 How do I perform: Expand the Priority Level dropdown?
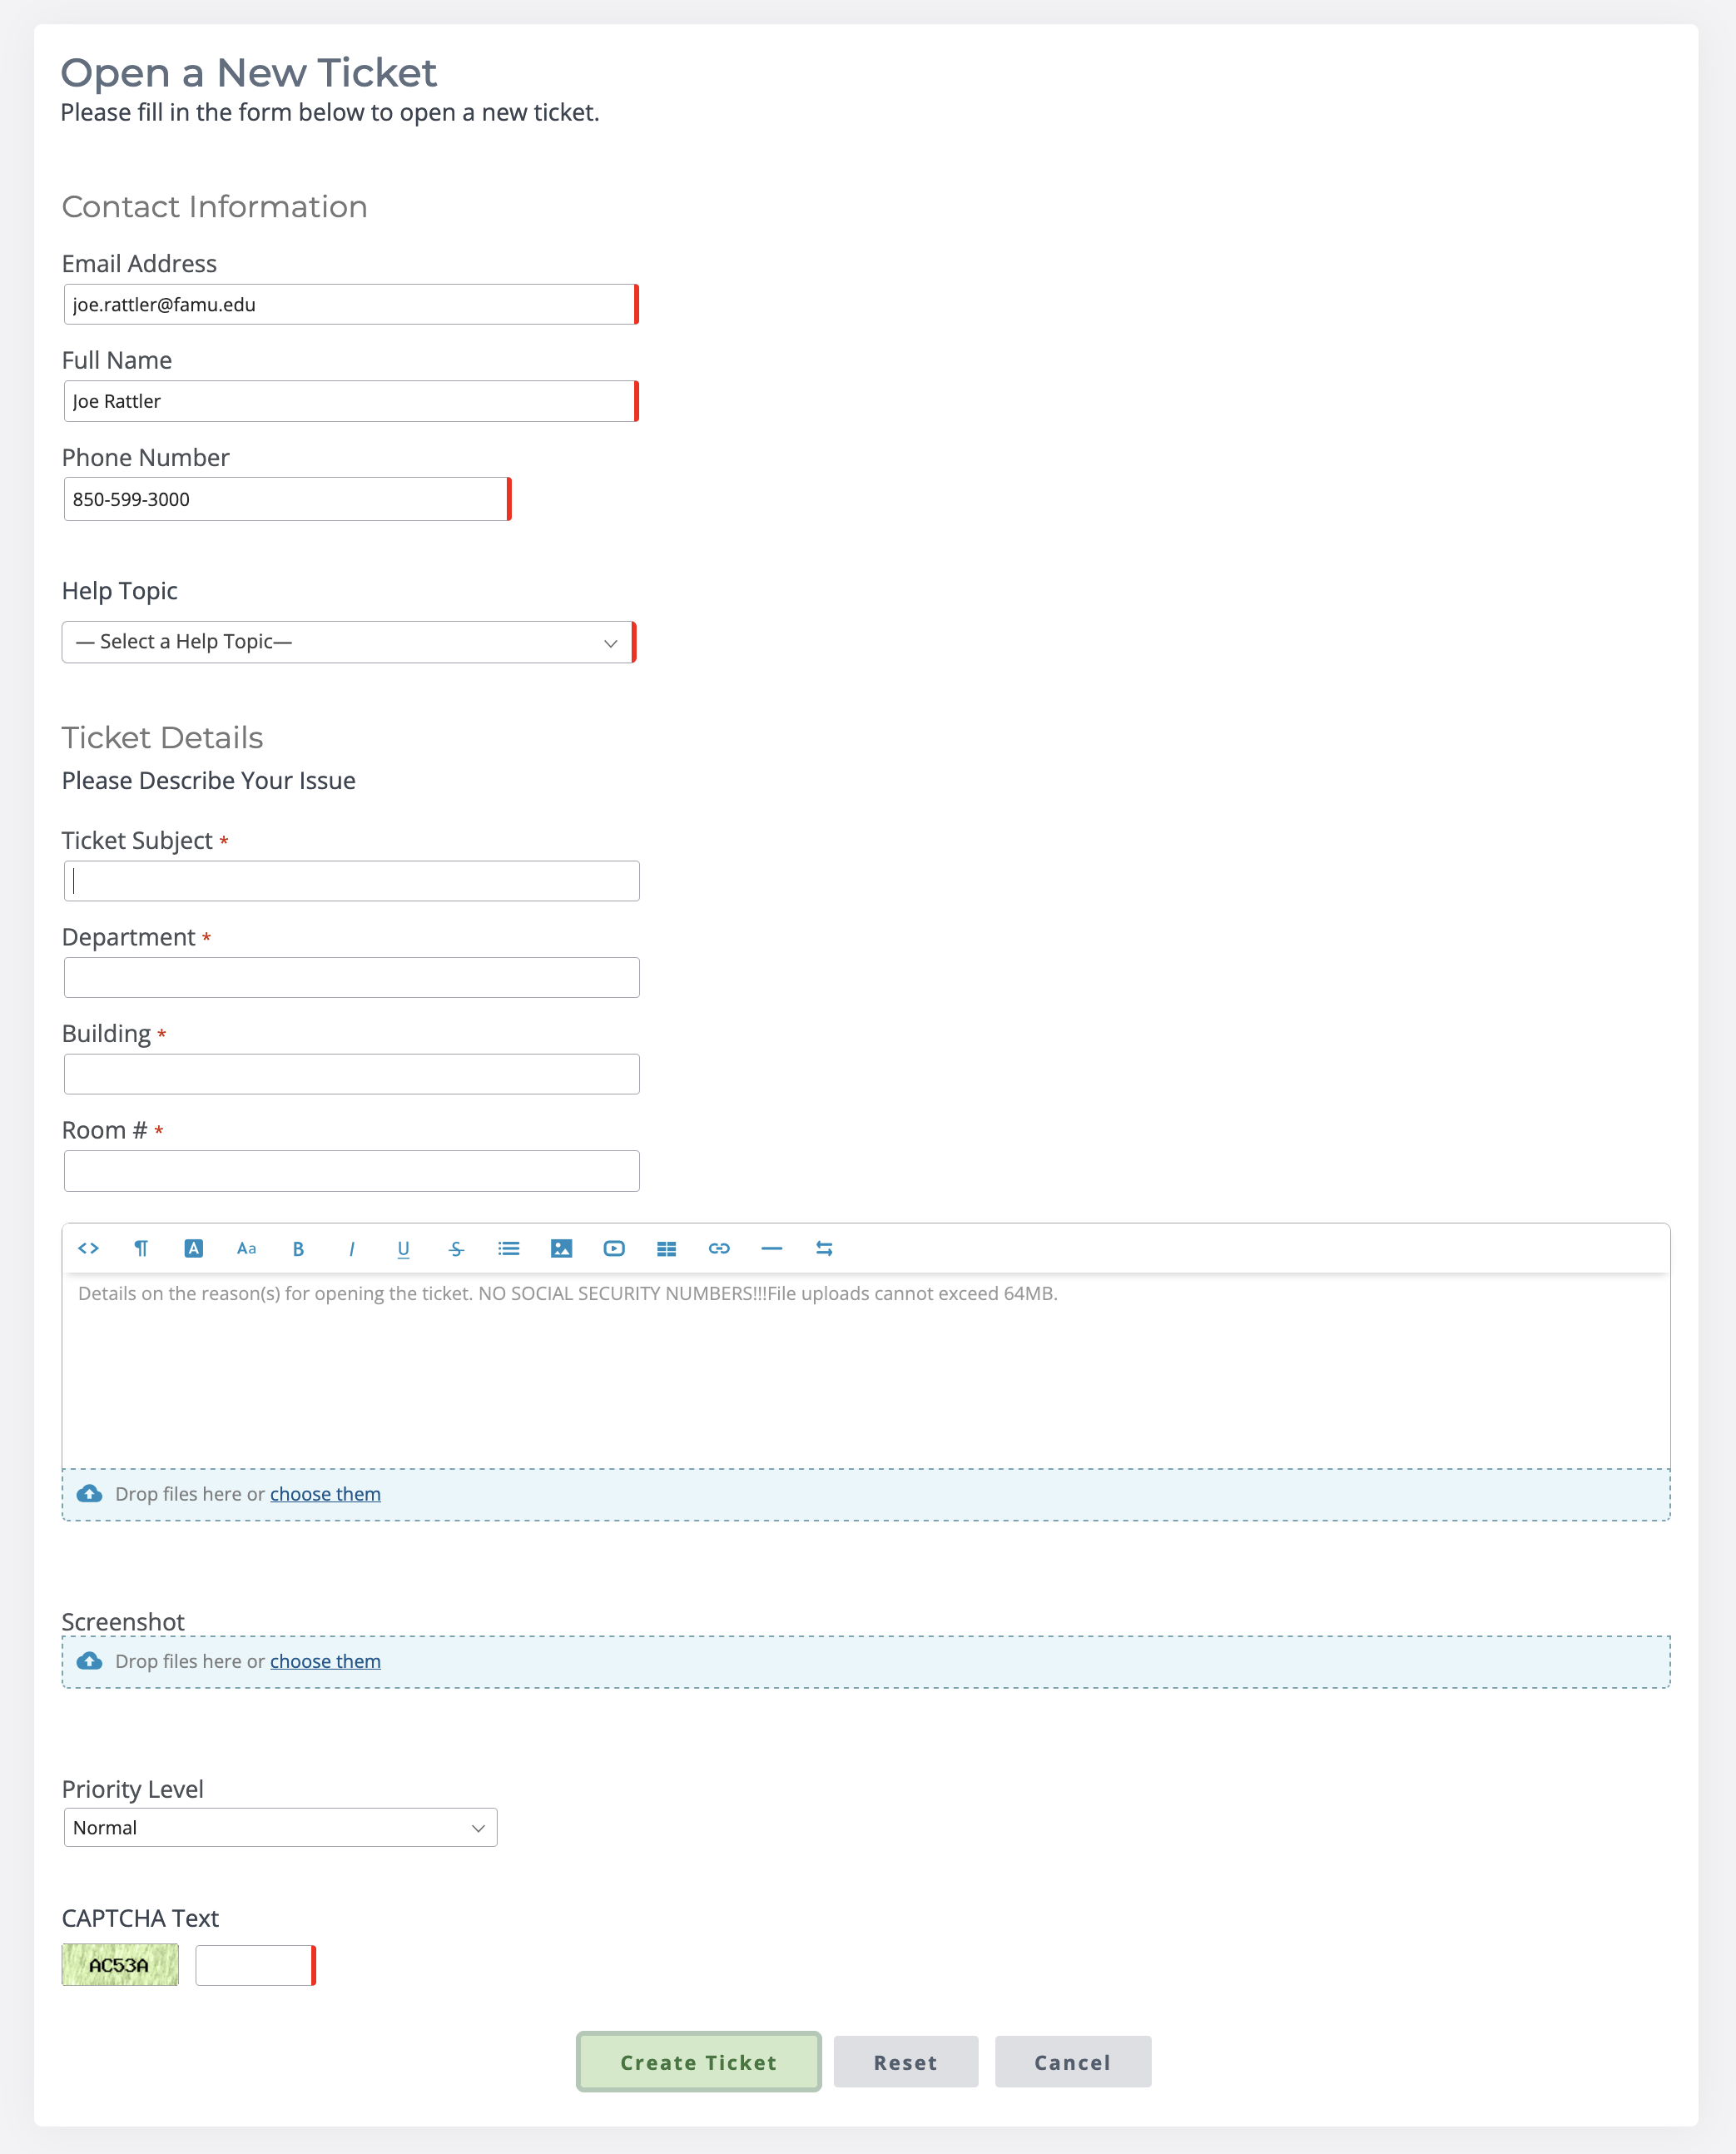280,1827
